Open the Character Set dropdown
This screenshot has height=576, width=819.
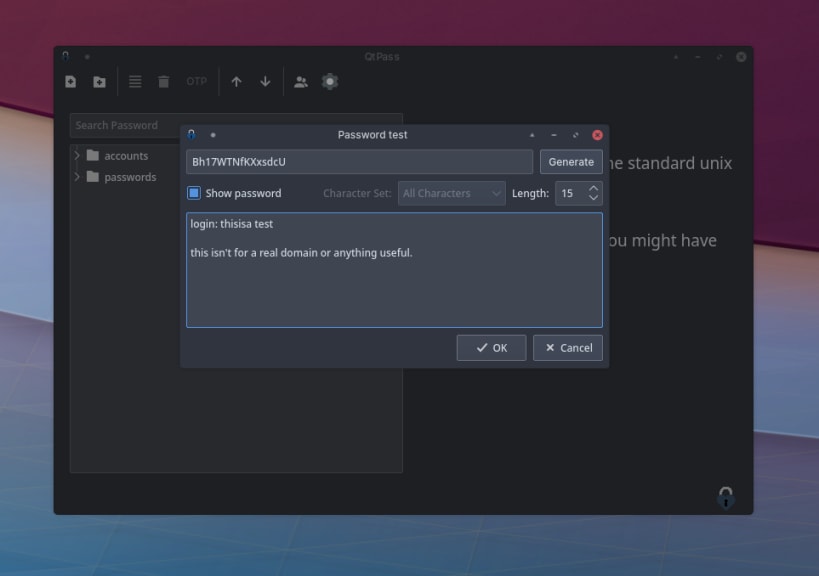pos(450,193)
